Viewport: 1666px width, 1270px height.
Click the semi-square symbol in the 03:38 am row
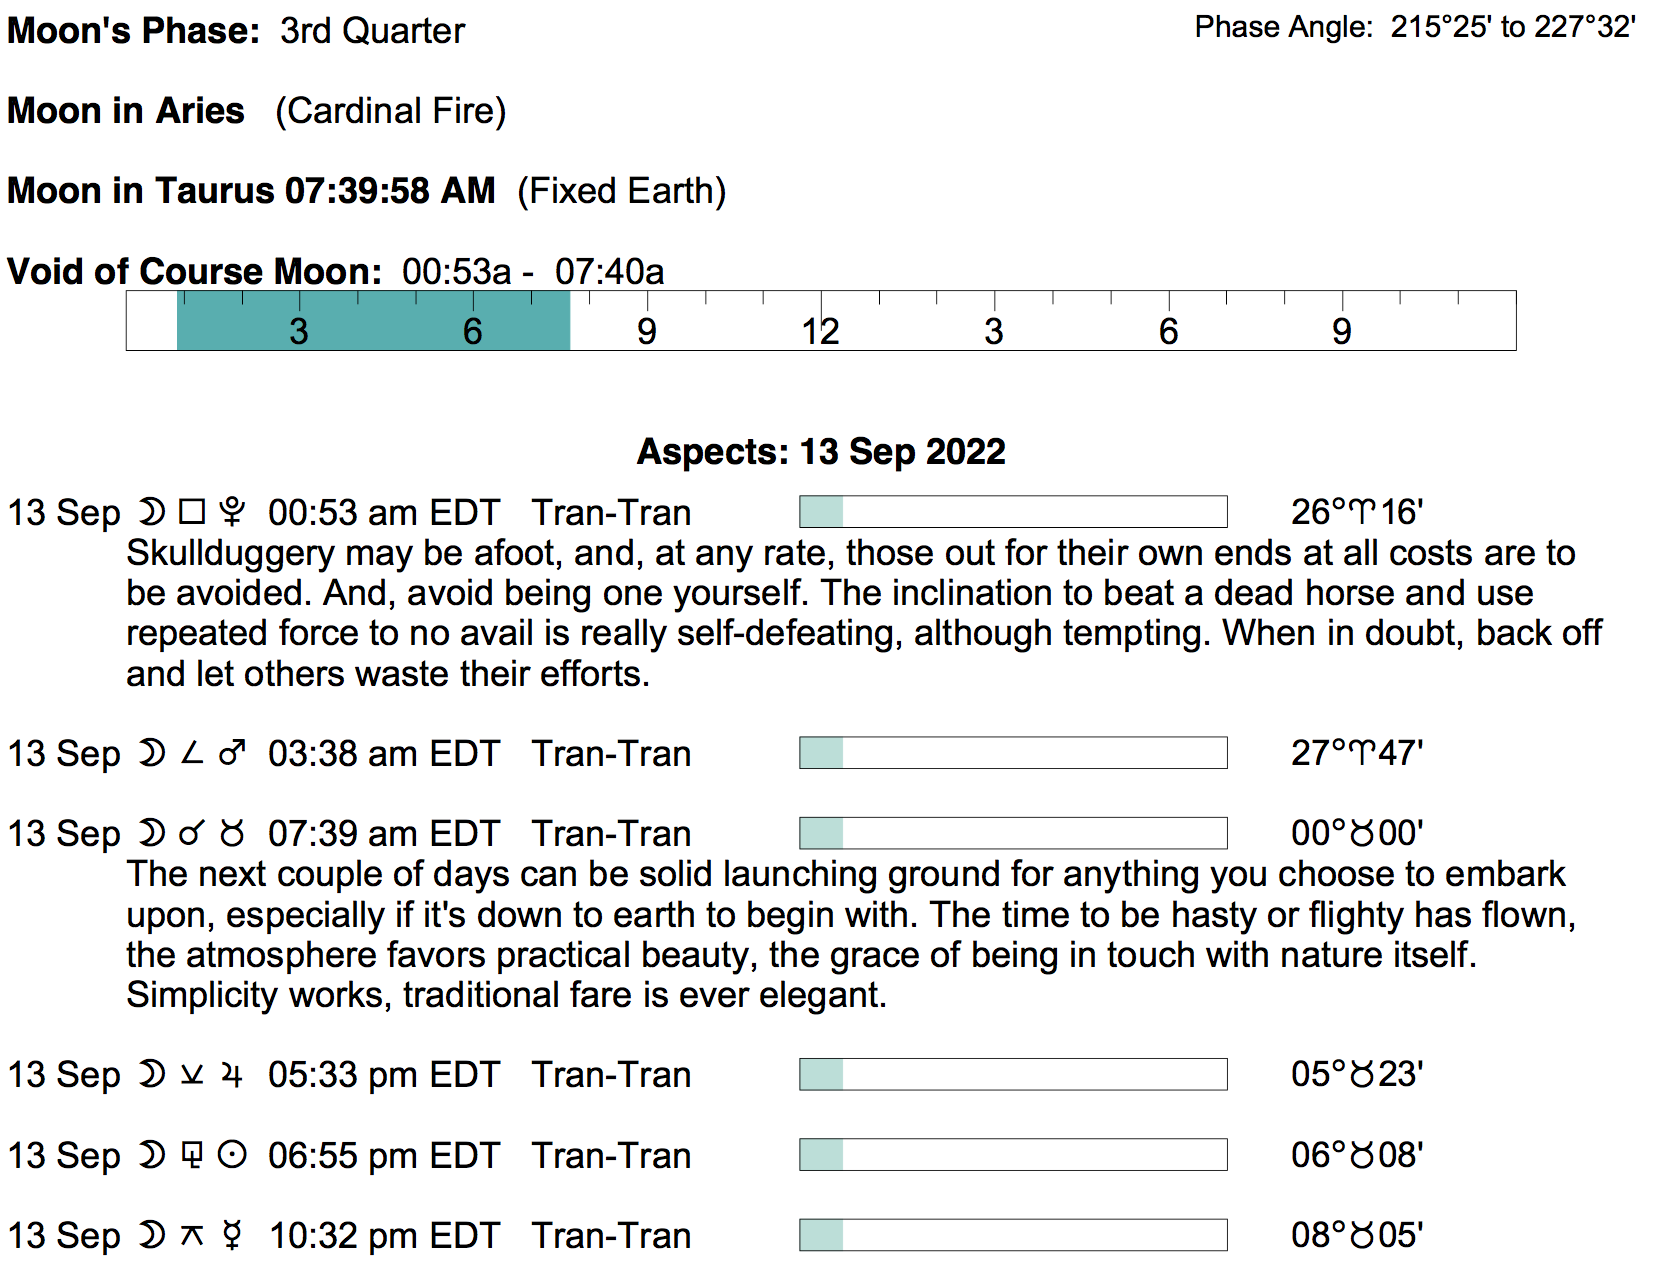point(192,753)
